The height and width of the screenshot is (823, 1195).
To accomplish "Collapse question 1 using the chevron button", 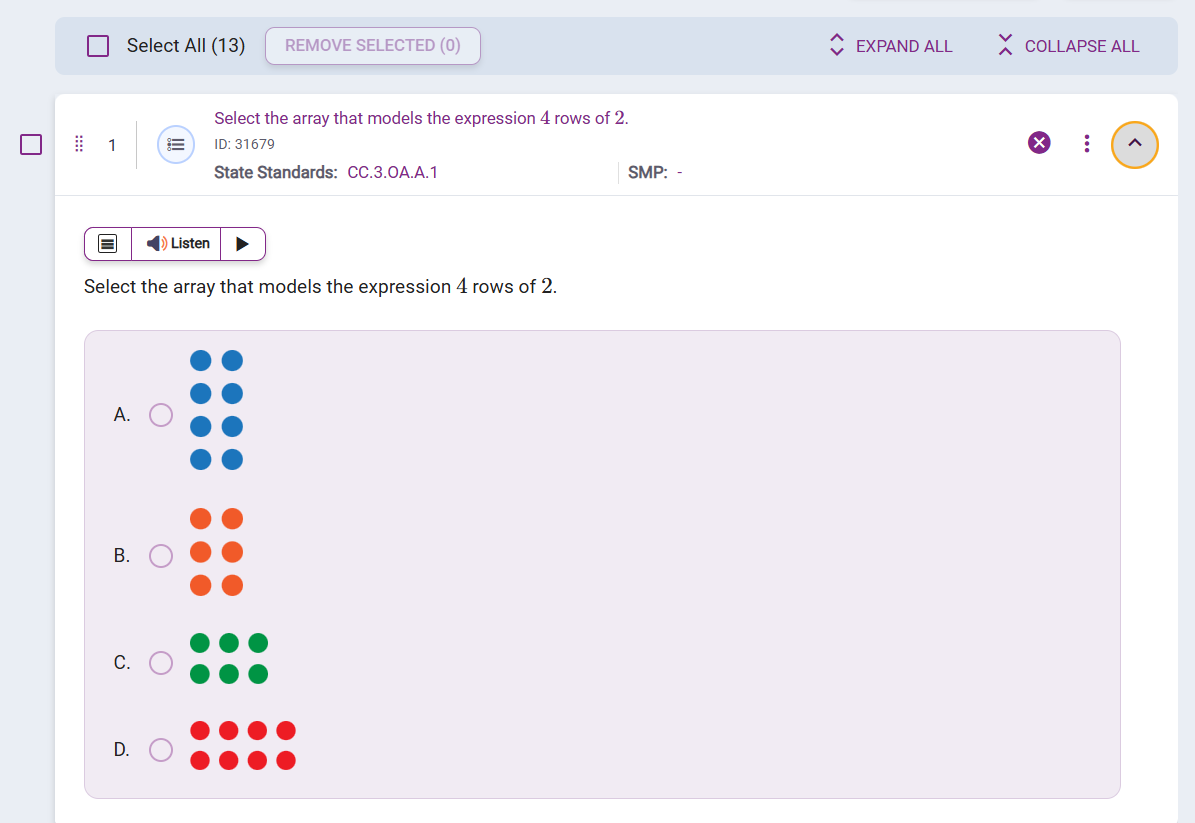I will [x=1135, y=144].
